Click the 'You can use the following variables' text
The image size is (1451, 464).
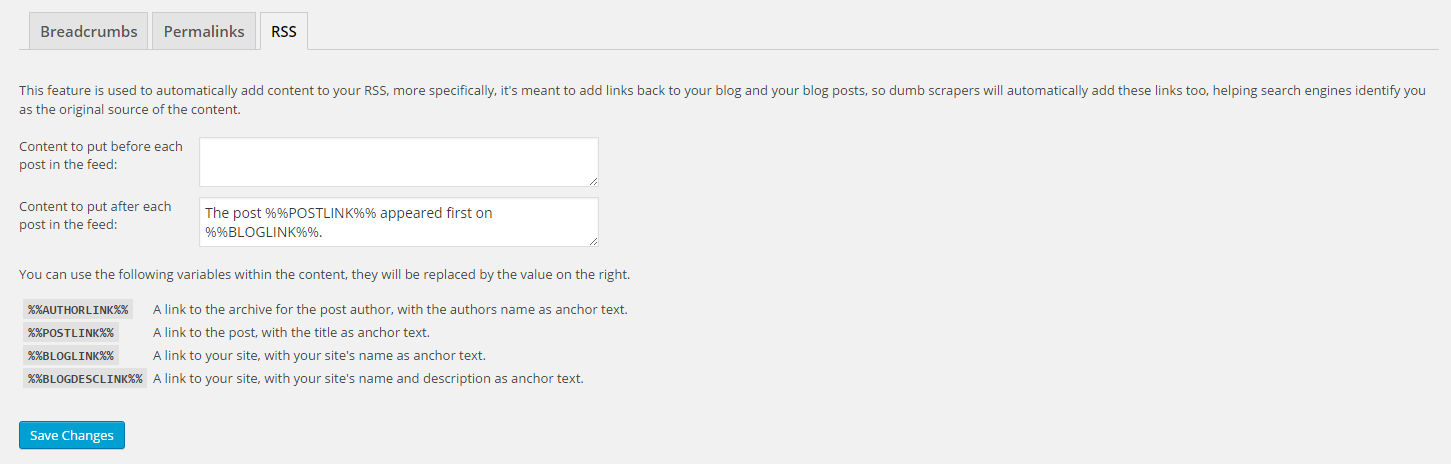click(325, 274)
